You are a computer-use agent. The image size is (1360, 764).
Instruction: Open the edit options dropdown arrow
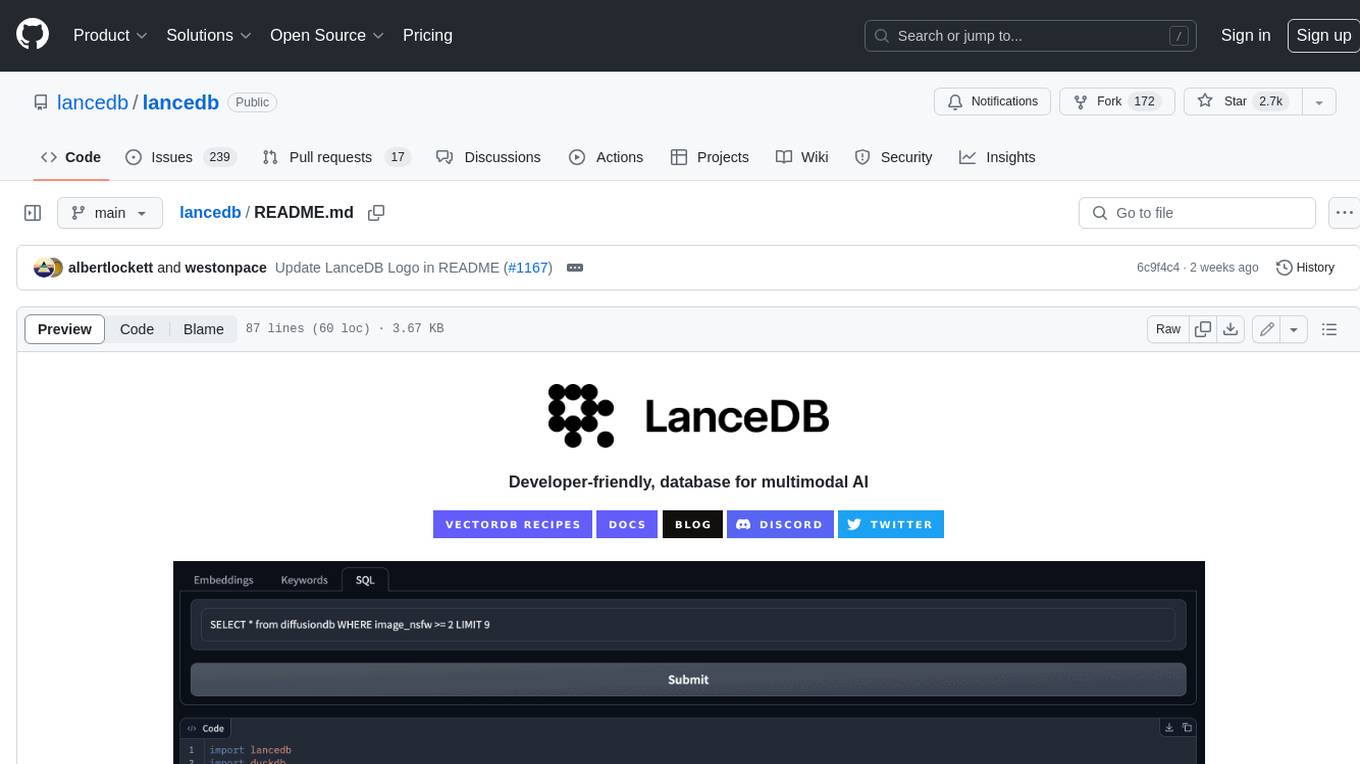pyautogui.click(x=1294, y=329)
